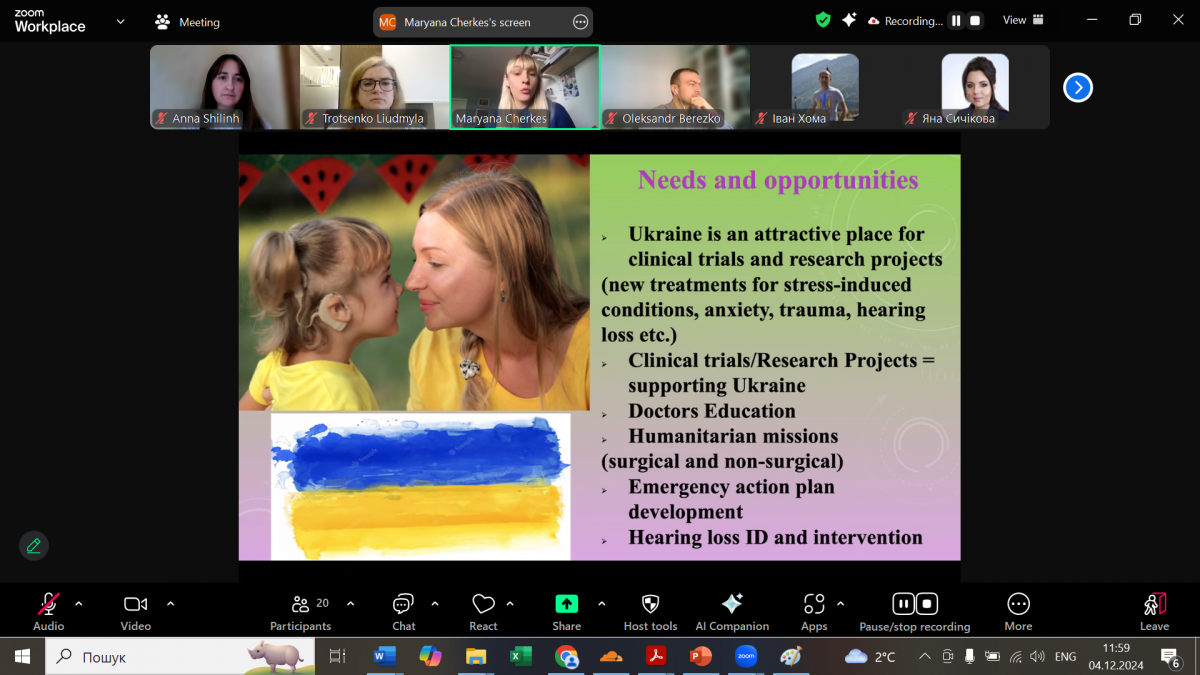The width and height of the screenshot is (1200, 675).
Task: Click the annotation pencil icon
Action: (34, 545)
